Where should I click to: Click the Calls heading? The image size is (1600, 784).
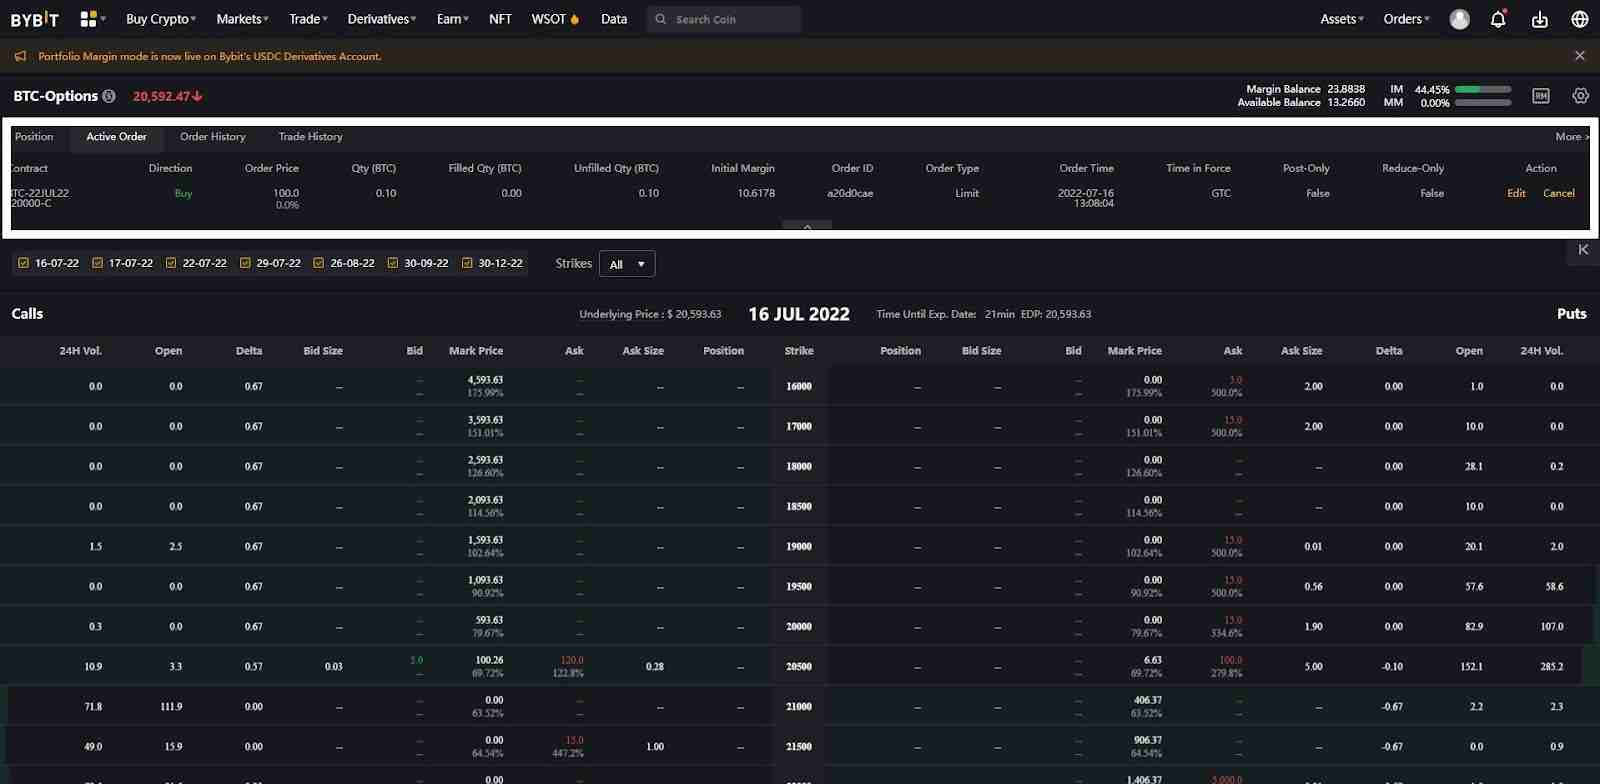pyautogui.click(x=27, y=313)
